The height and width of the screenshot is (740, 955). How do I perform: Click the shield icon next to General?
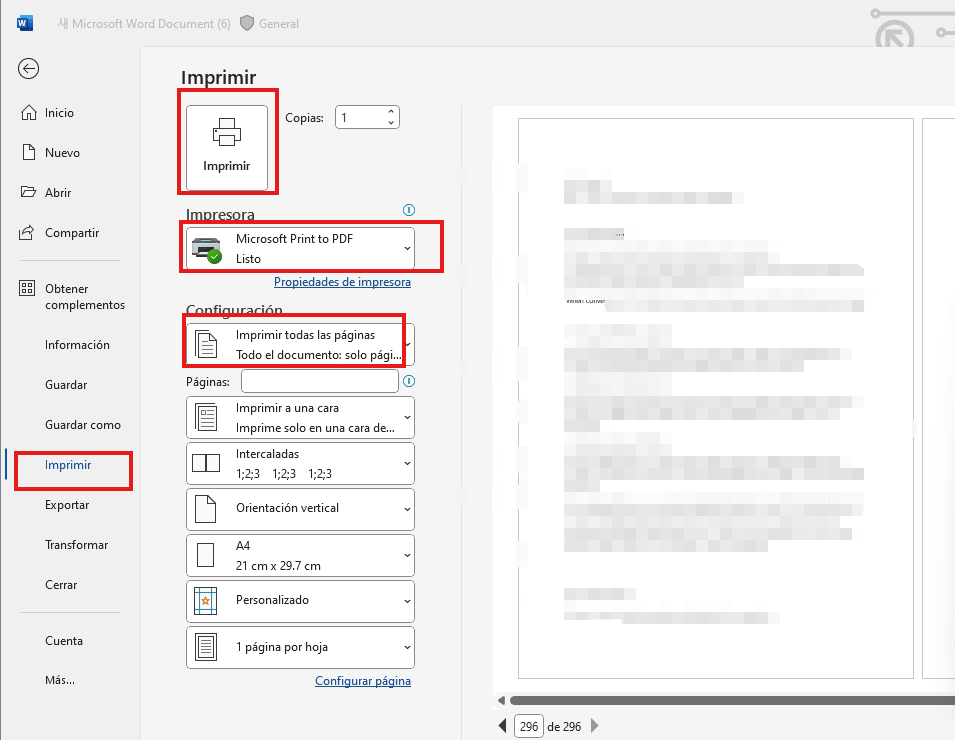[247, 24]
